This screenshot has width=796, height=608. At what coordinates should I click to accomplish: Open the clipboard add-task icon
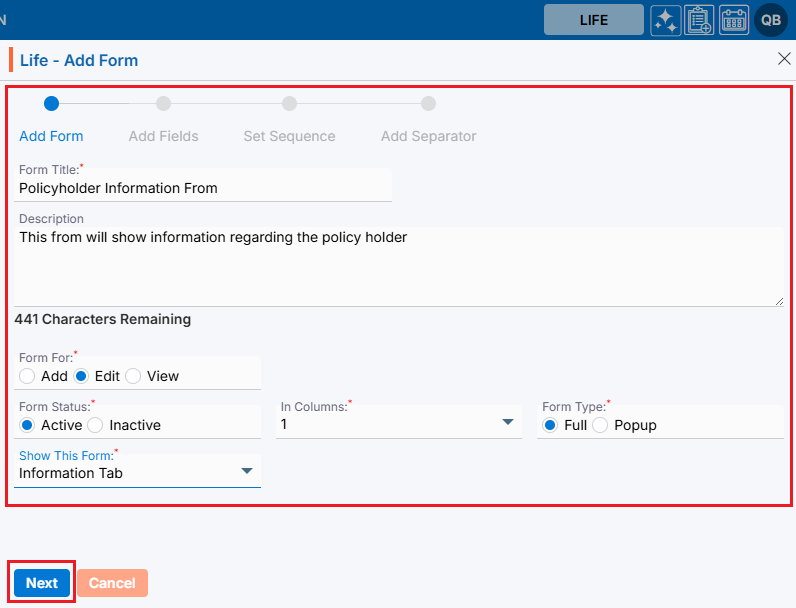pyautogui.click(x=700, y=20)
